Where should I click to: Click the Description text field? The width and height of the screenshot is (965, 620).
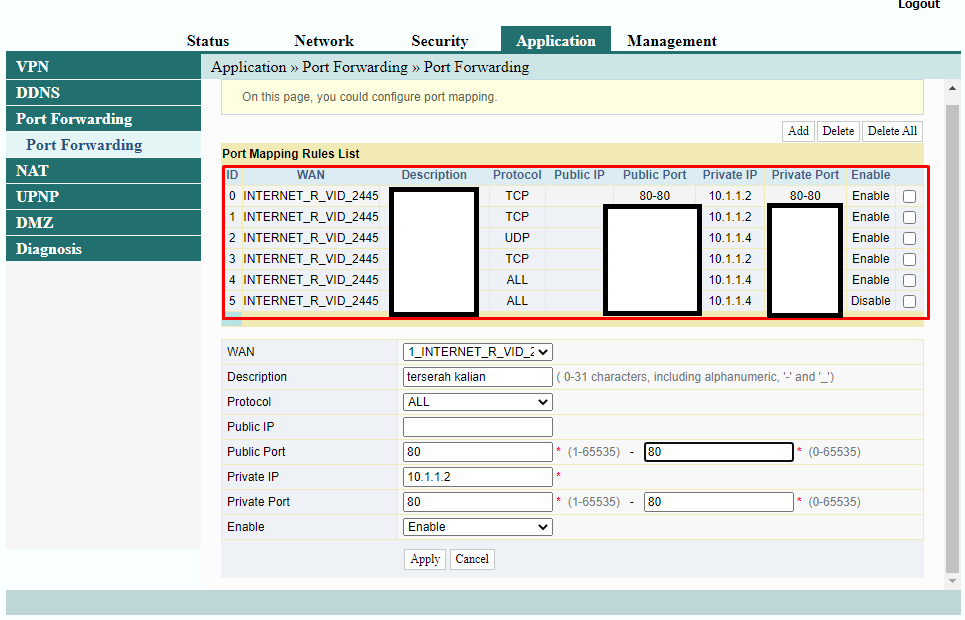pos(478,377)
